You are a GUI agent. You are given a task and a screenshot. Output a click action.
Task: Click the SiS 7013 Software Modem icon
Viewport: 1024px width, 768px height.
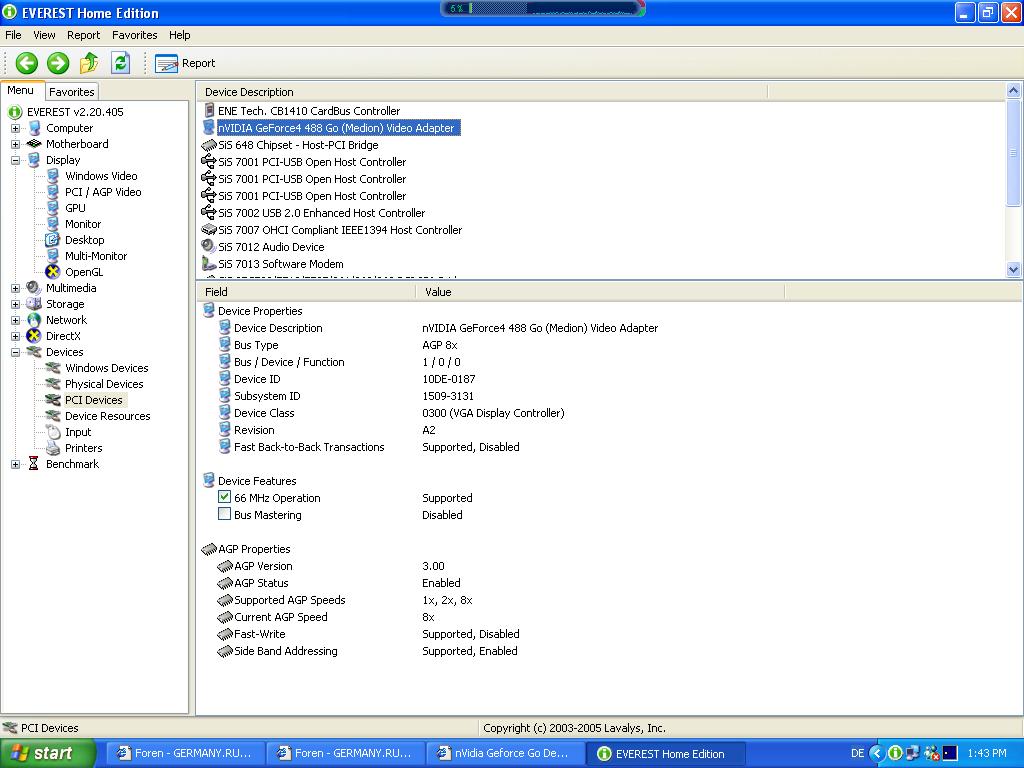(x=208, y=263)
